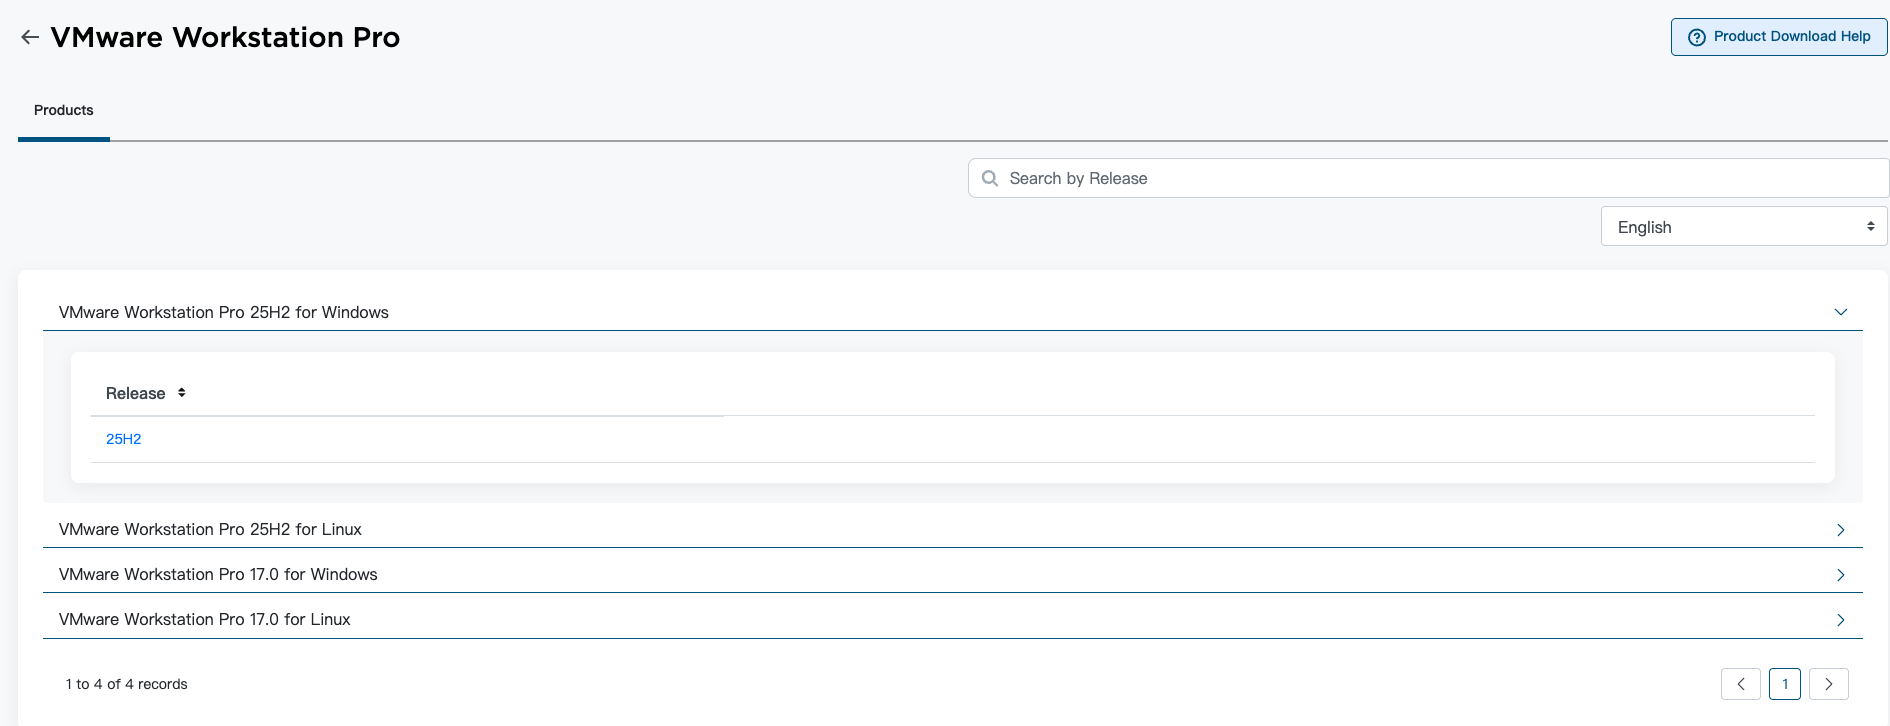Click the Release column header label

[x=136, y=394]
